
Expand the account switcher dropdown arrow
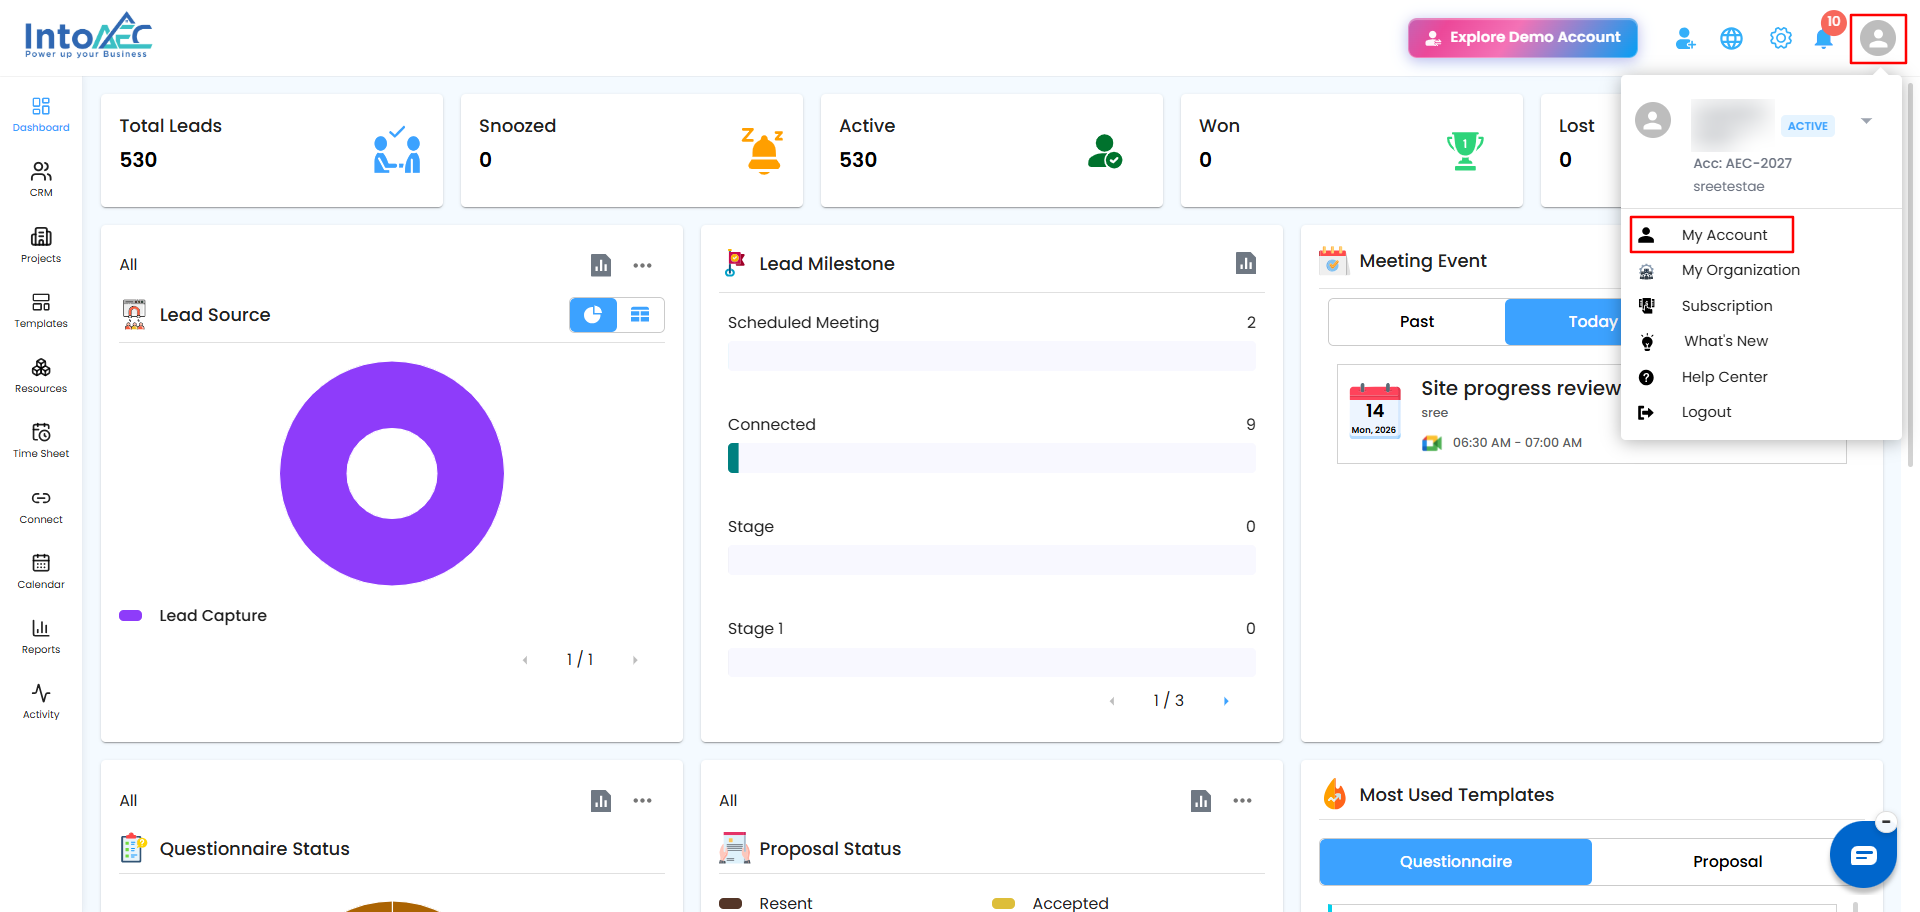1866,121
